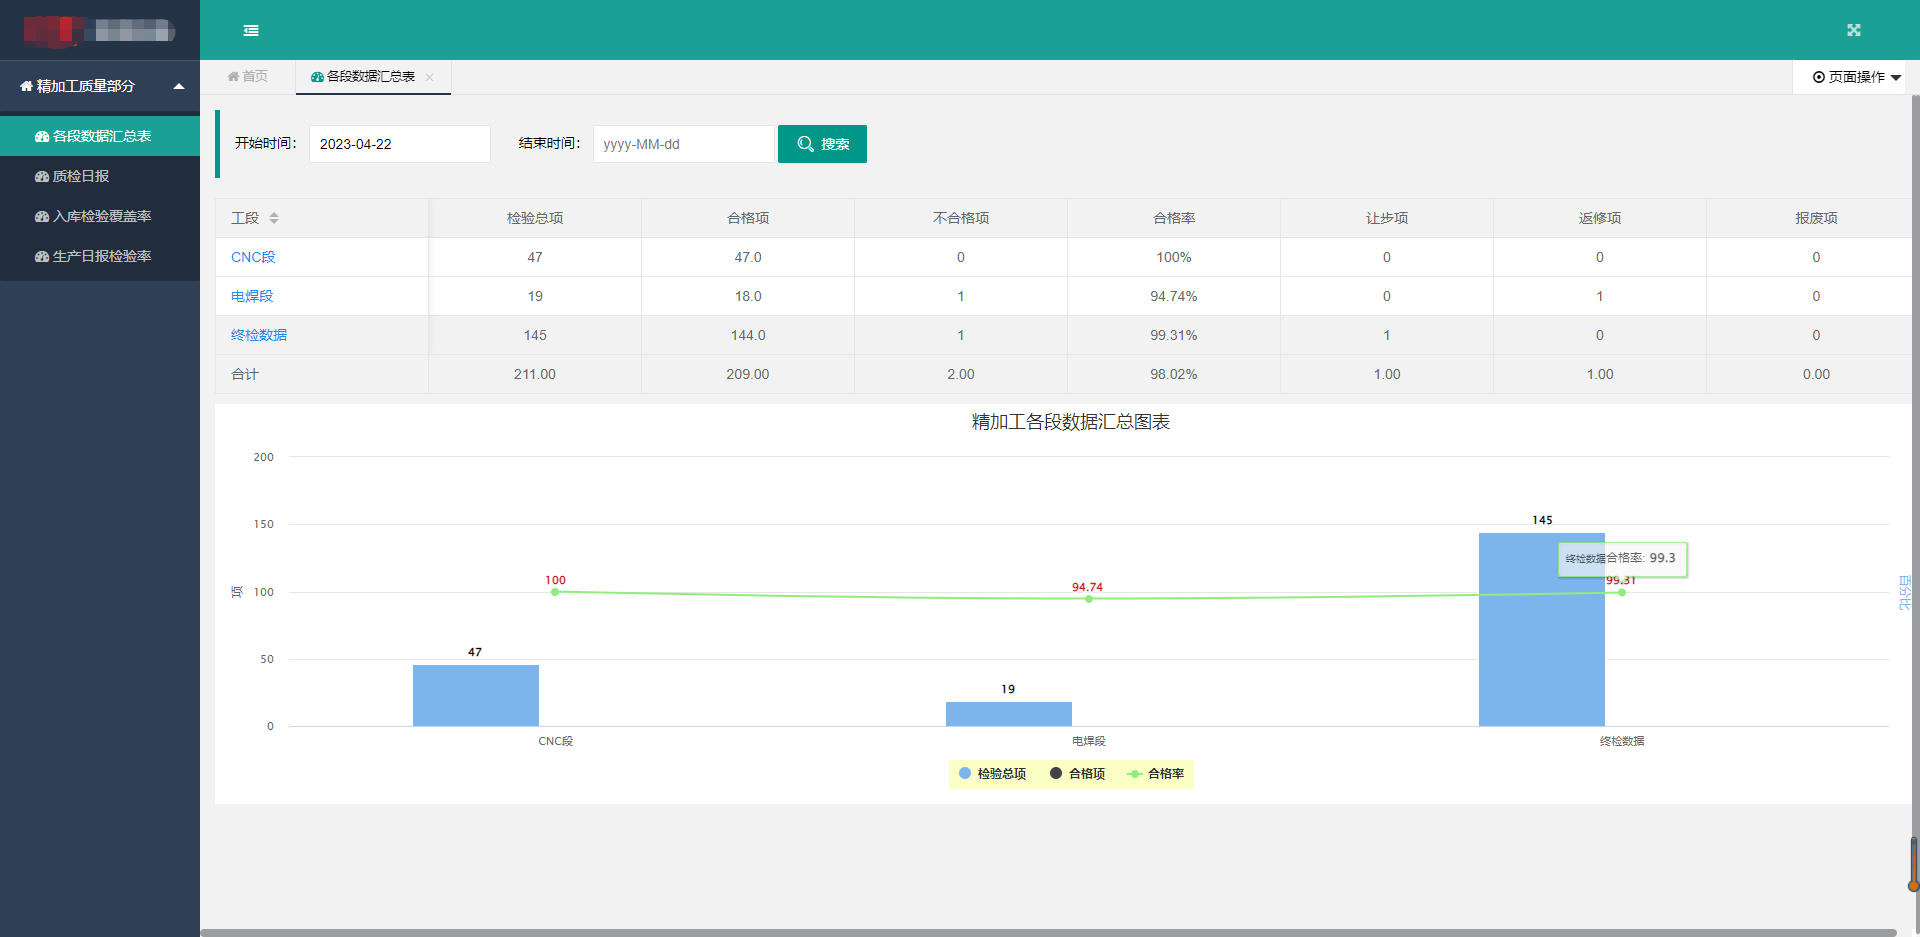
Task: Collapse the 精加工质量部分 menu arrow
Action: click(x=179, y=86)
